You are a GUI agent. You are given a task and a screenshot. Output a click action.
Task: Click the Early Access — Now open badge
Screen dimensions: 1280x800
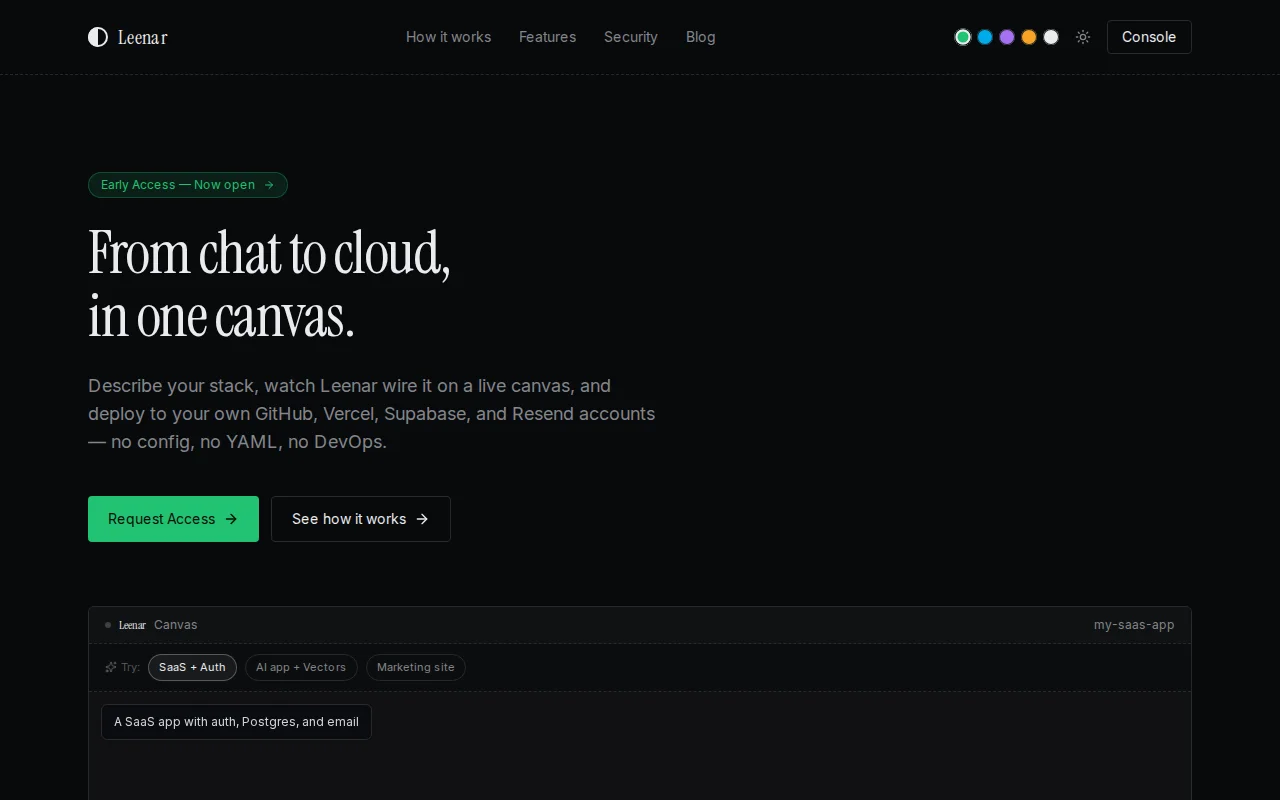(188, 185)
